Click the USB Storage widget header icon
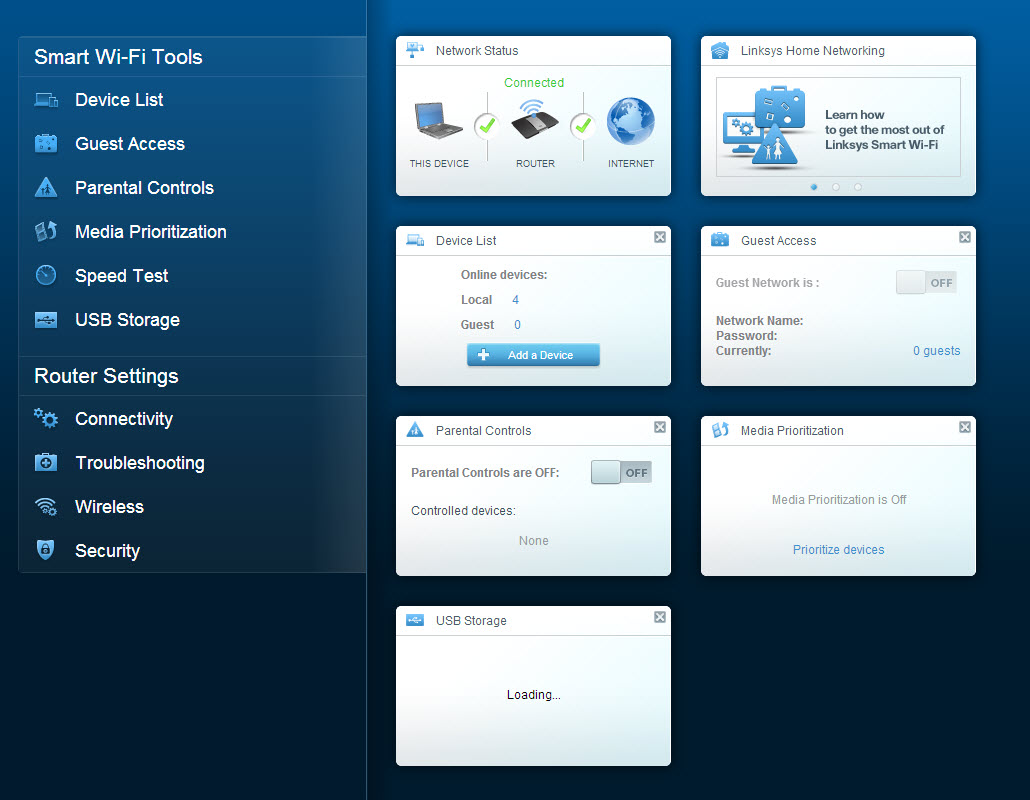 415,620
